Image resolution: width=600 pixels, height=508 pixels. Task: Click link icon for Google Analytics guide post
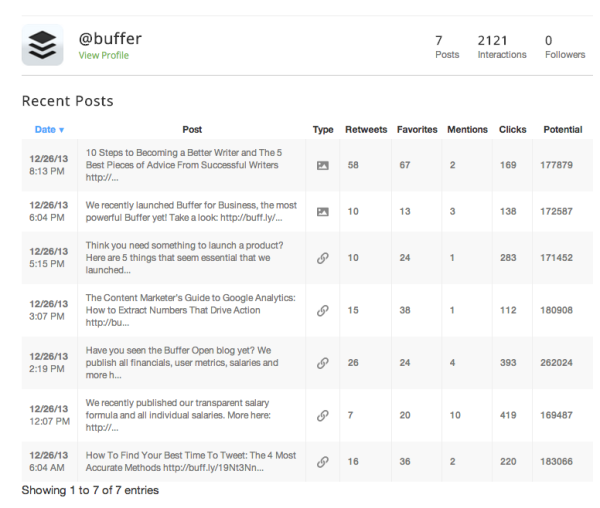323,311
